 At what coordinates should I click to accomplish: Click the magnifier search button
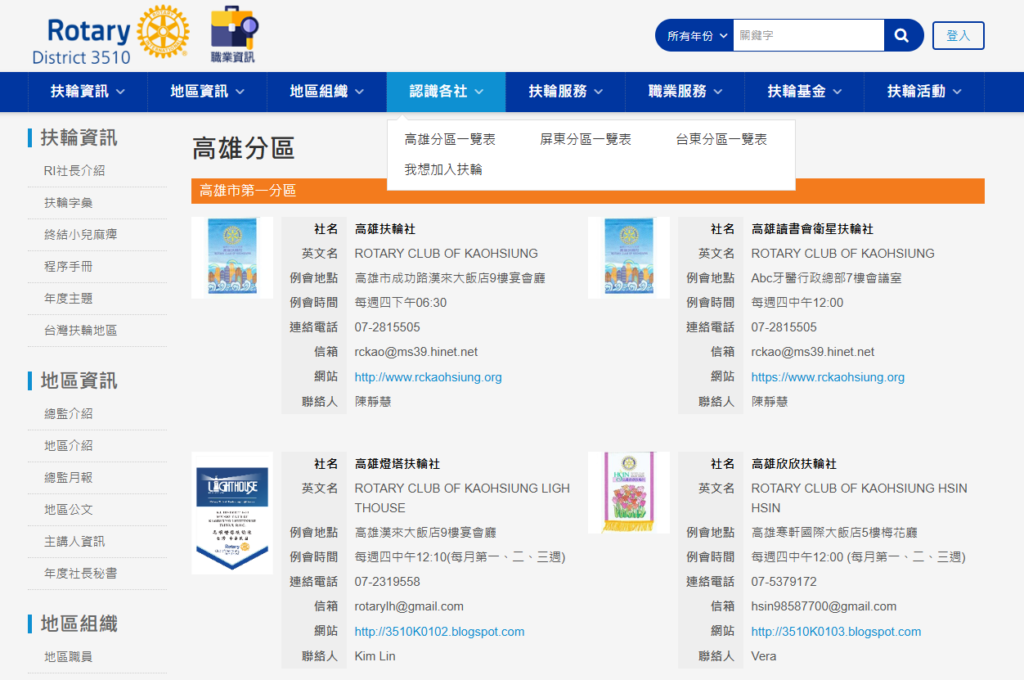(x=902, y=36)
